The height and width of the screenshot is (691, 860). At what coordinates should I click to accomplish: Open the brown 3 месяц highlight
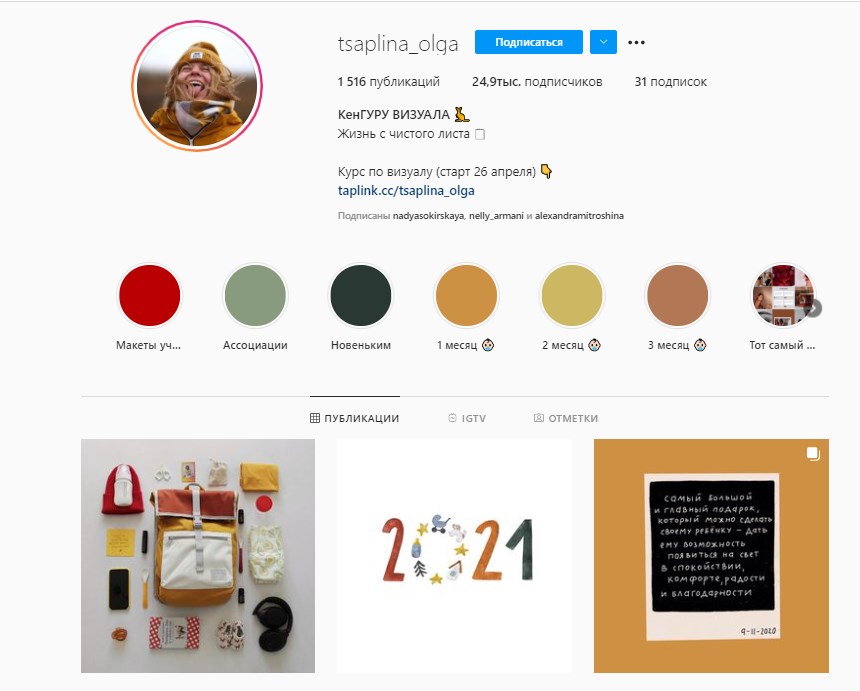point(677,296)
